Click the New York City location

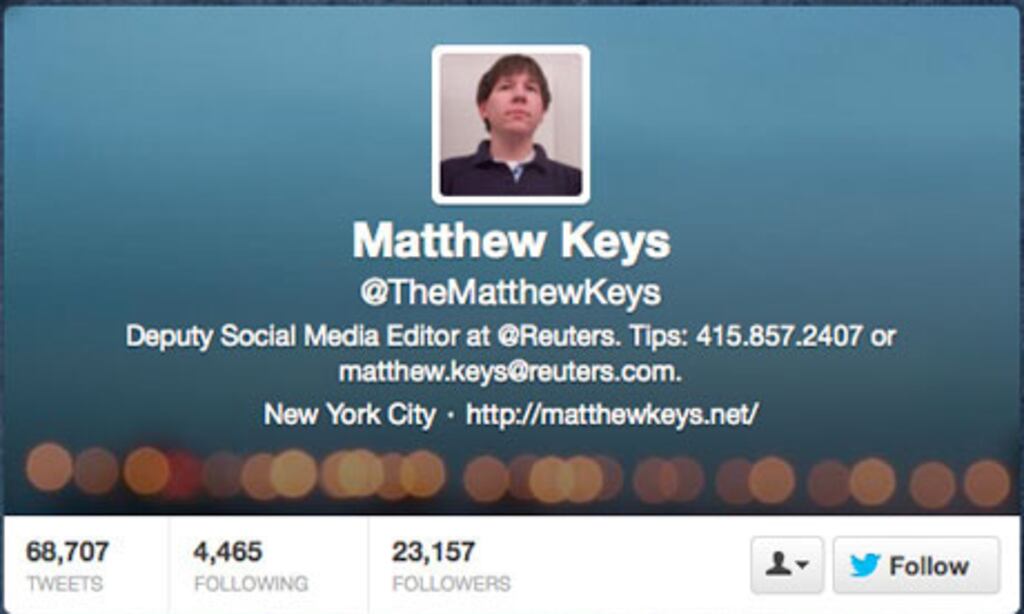click(349, 414)
